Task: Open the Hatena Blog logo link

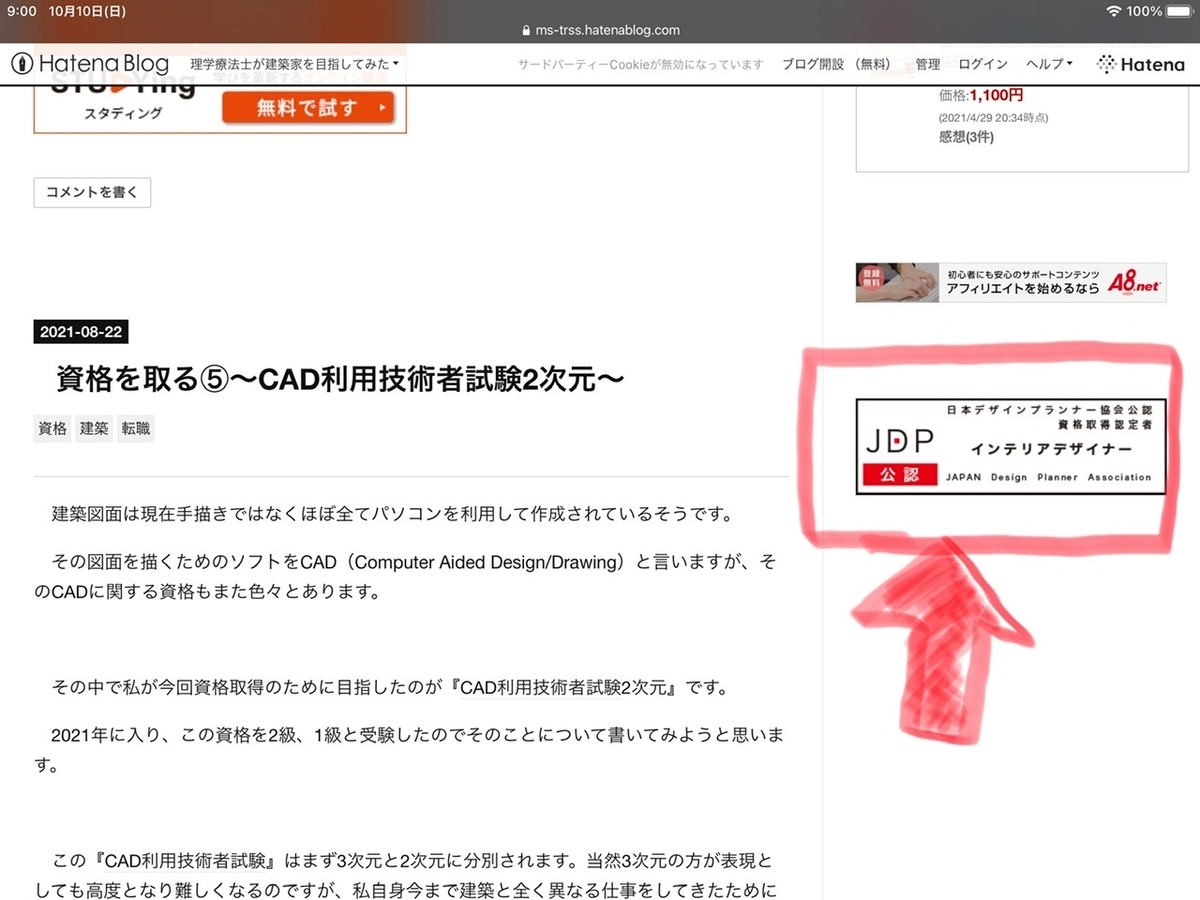Action: (x=90, y=64)
